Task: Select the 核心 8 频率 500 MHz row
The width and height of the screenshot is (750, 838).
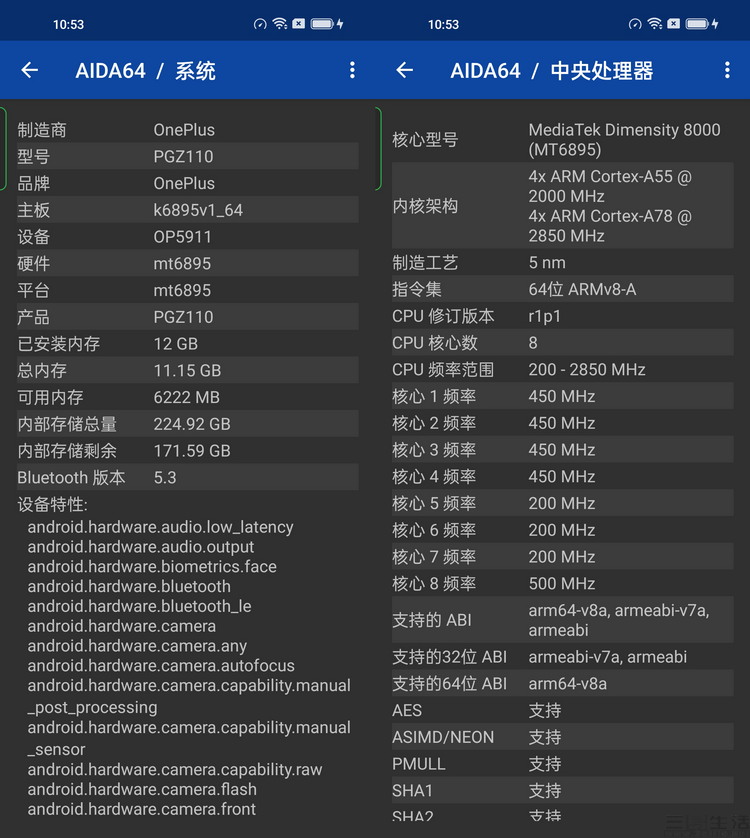Action: click(x=562, y=583)
